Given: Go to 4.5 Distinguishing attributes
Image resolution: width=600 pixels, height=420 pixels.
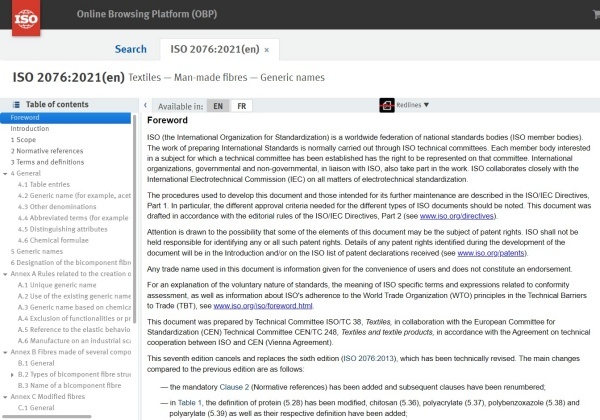Looking at the screenshot, I should click(62, 229).
